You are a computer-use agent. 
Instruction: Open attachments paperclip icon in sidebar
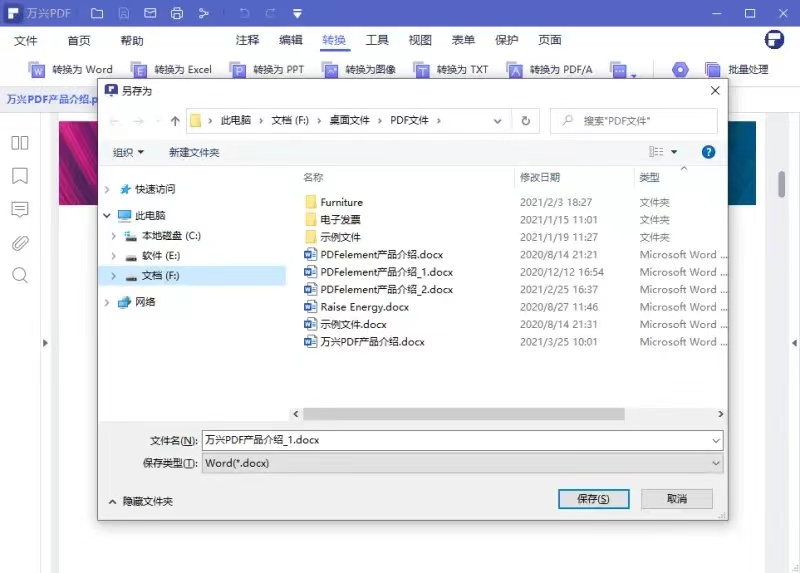coord(20,243)
